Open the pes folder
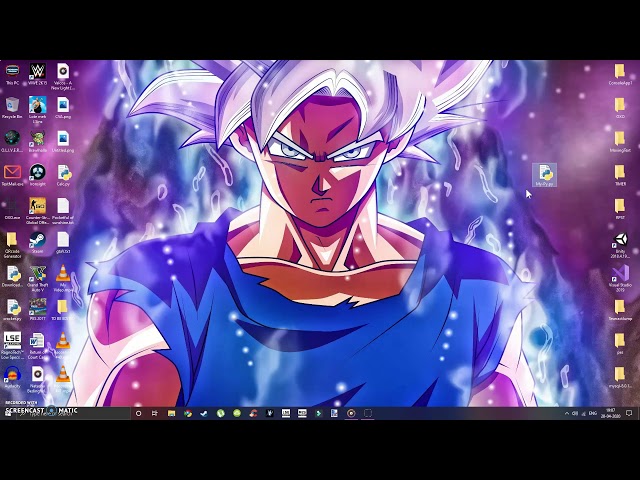Image resolution: width=640 pixels, height=480 pixels. click(620, 343)
